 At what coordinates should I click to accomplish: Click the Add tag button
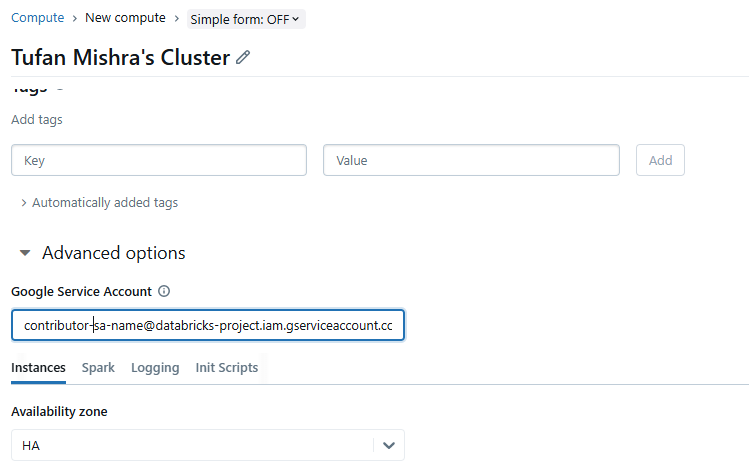[660, 160]
